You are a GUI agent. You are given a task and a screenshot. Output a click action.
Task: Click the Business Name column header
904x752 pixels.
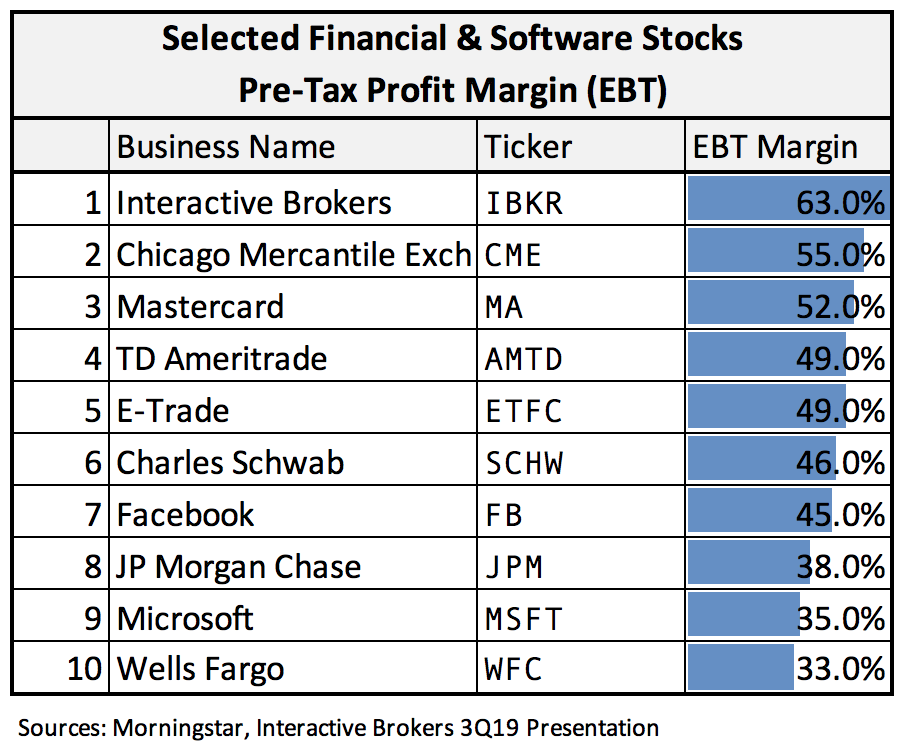click(293, 145)
